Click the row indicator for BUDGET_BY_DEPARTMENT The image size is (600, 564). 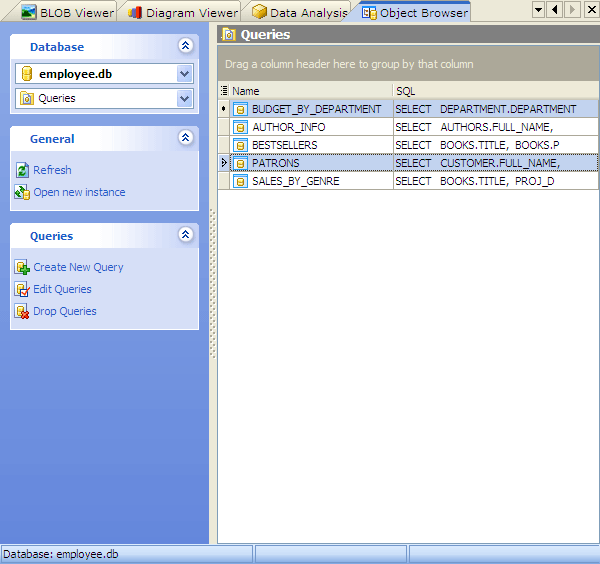(224, 109)
